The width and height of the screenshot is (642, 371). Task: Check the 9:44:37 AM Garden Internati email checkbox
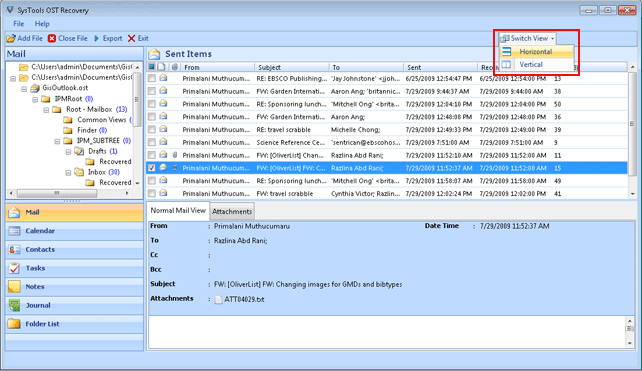[x=152, y=91]
